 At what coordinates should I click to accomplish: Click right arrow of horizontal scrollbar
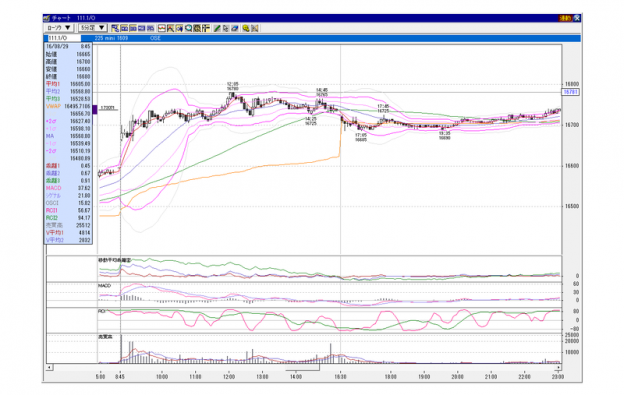[x=559, y=367]
